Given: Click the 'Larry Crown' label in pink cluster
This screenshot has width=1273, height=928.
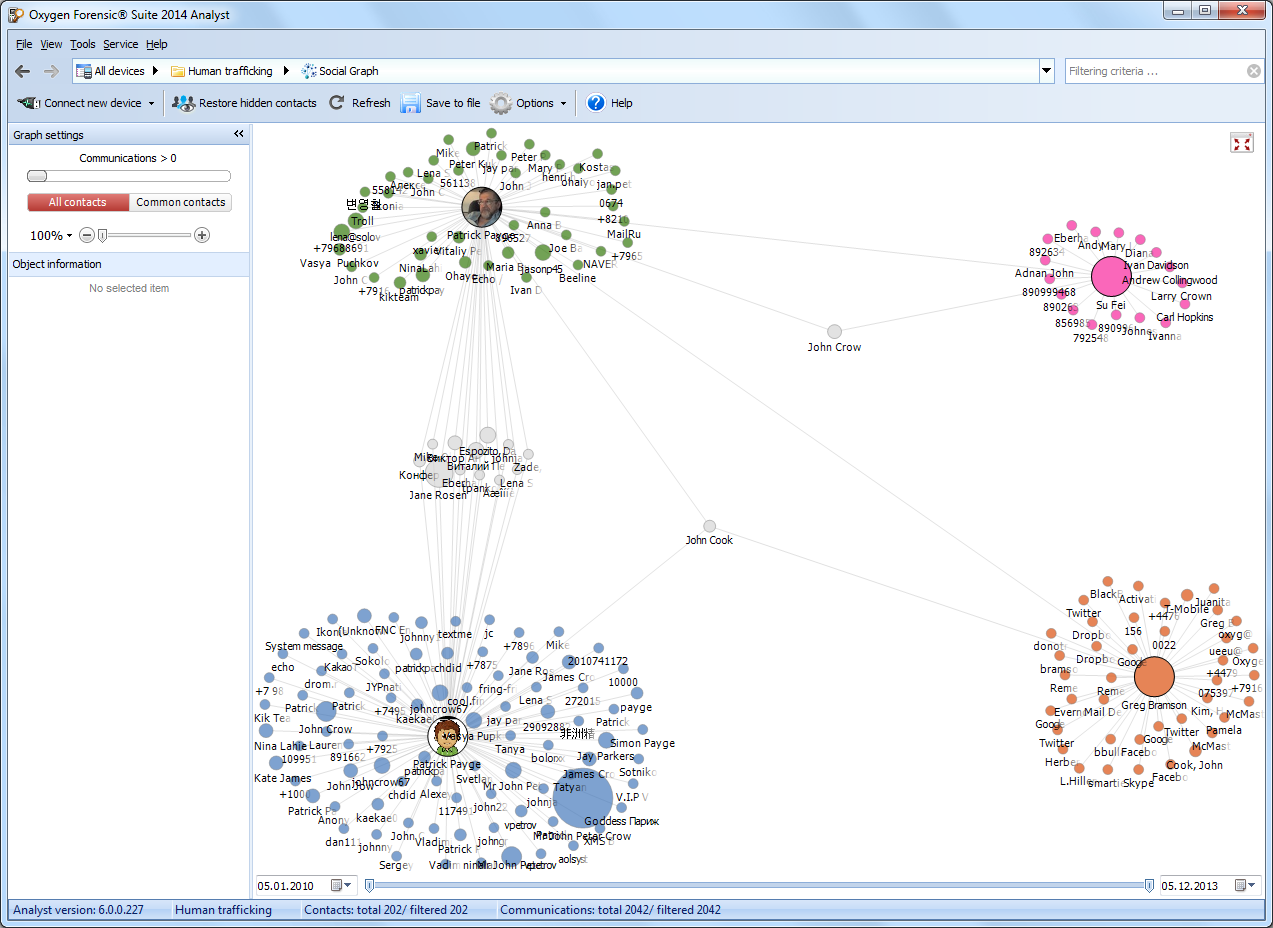Looking at the screenshot, I should 1181,296.
